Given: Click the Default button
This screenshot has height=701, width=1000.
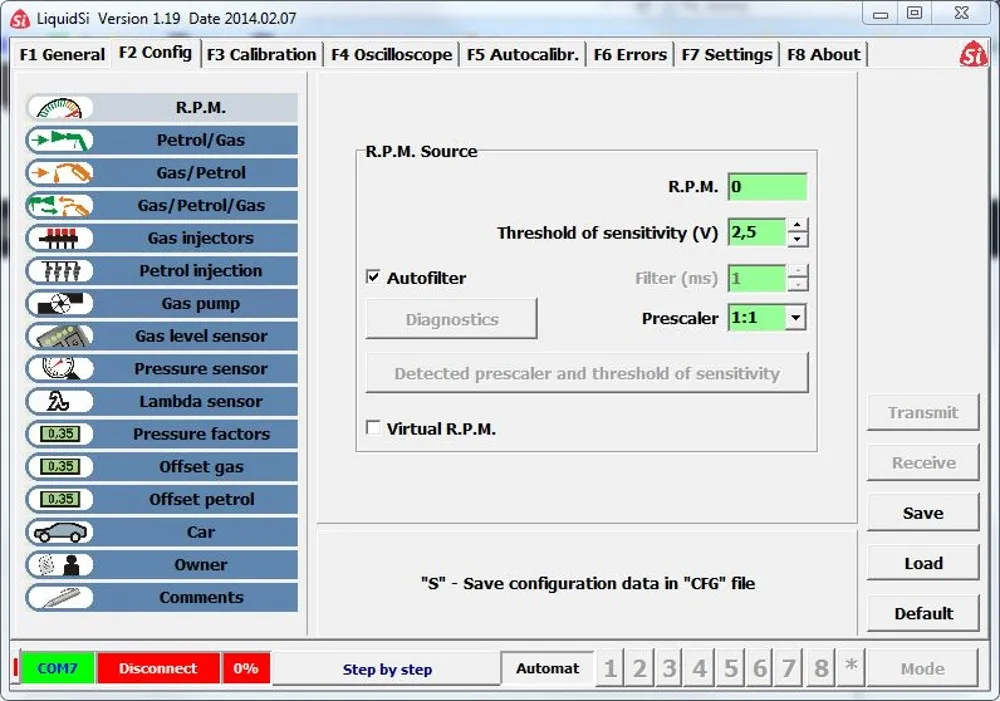Looking at the screenshot, I should pyautogui.click(x=922, y=613).
